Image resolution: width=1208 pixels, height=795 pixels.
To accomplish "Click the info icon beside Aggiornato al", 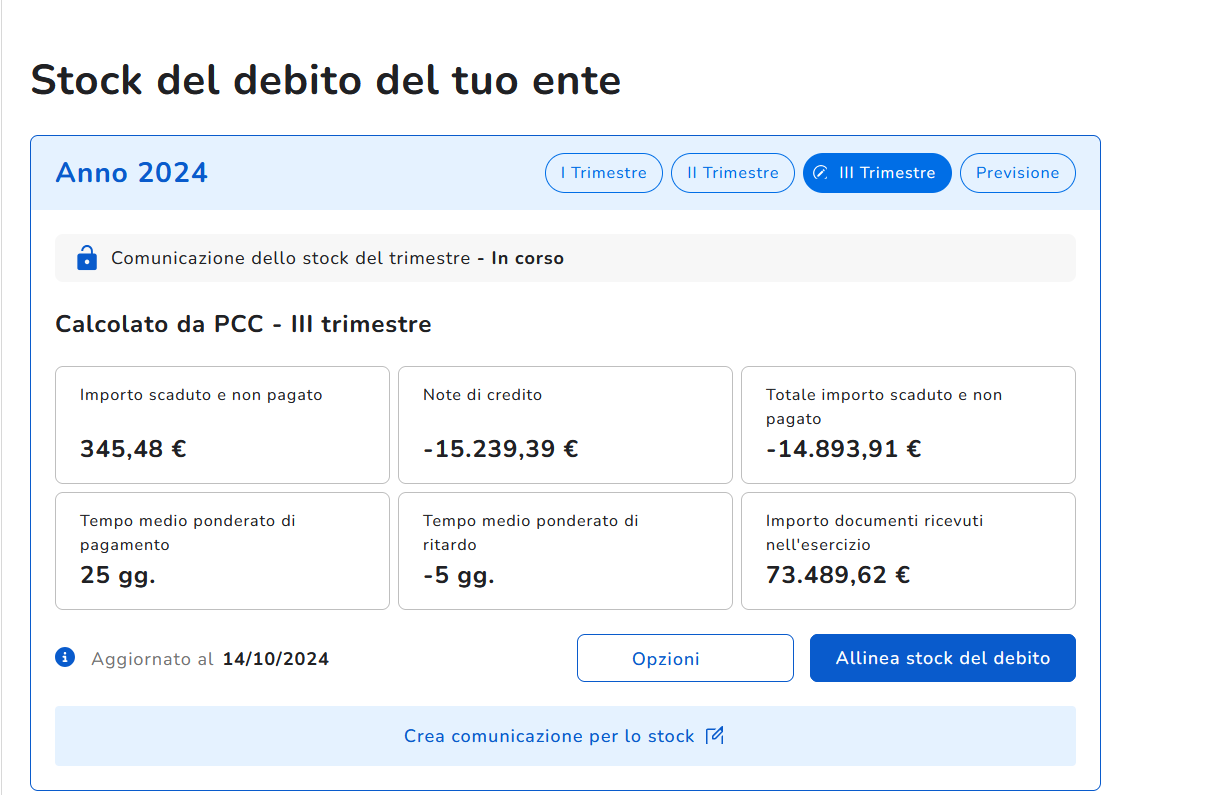I will coord(65,657).
